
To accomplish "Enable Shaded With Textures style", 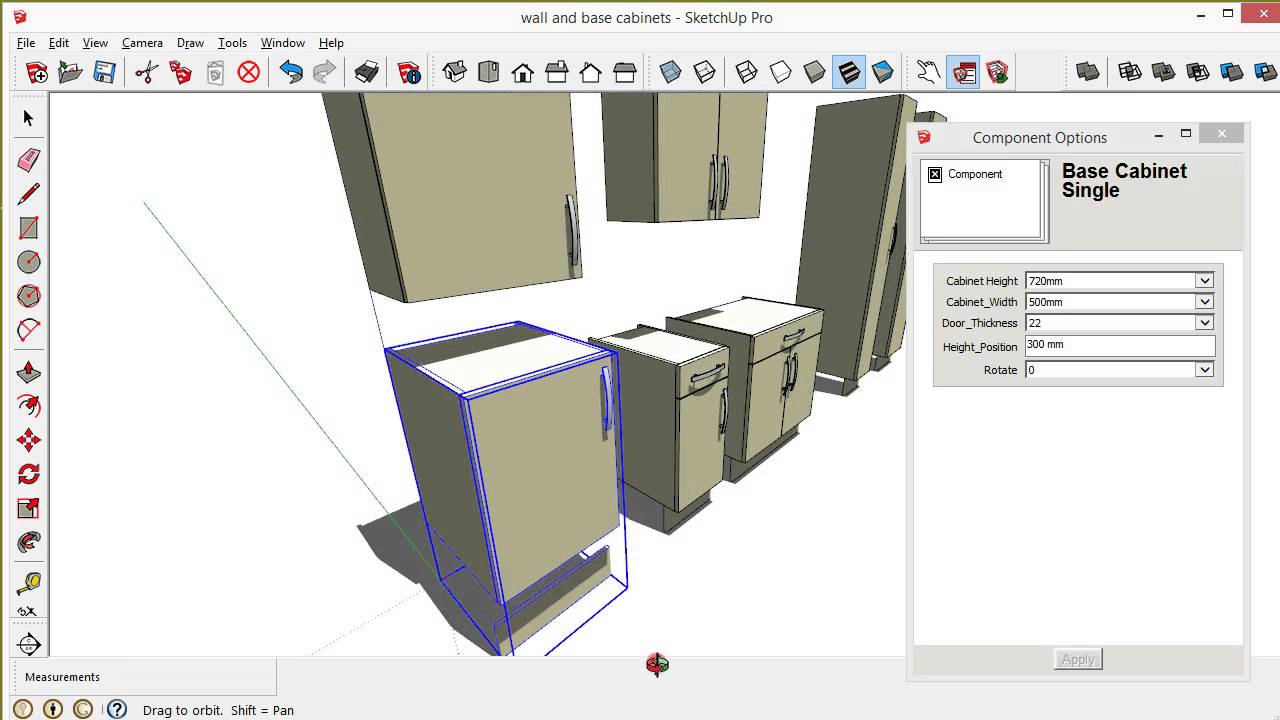I will point(848,72).
